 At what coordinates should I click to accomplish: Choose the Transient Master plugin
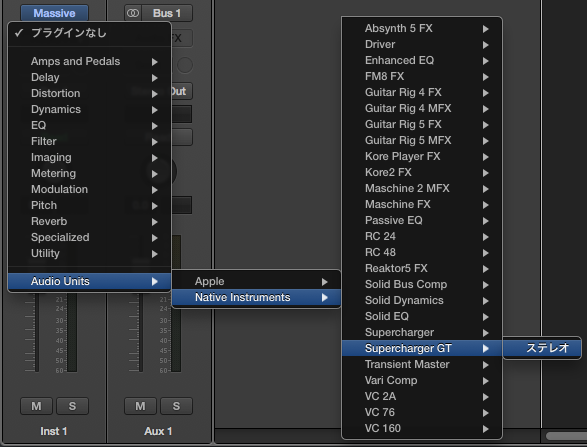(x=422, y=365)
